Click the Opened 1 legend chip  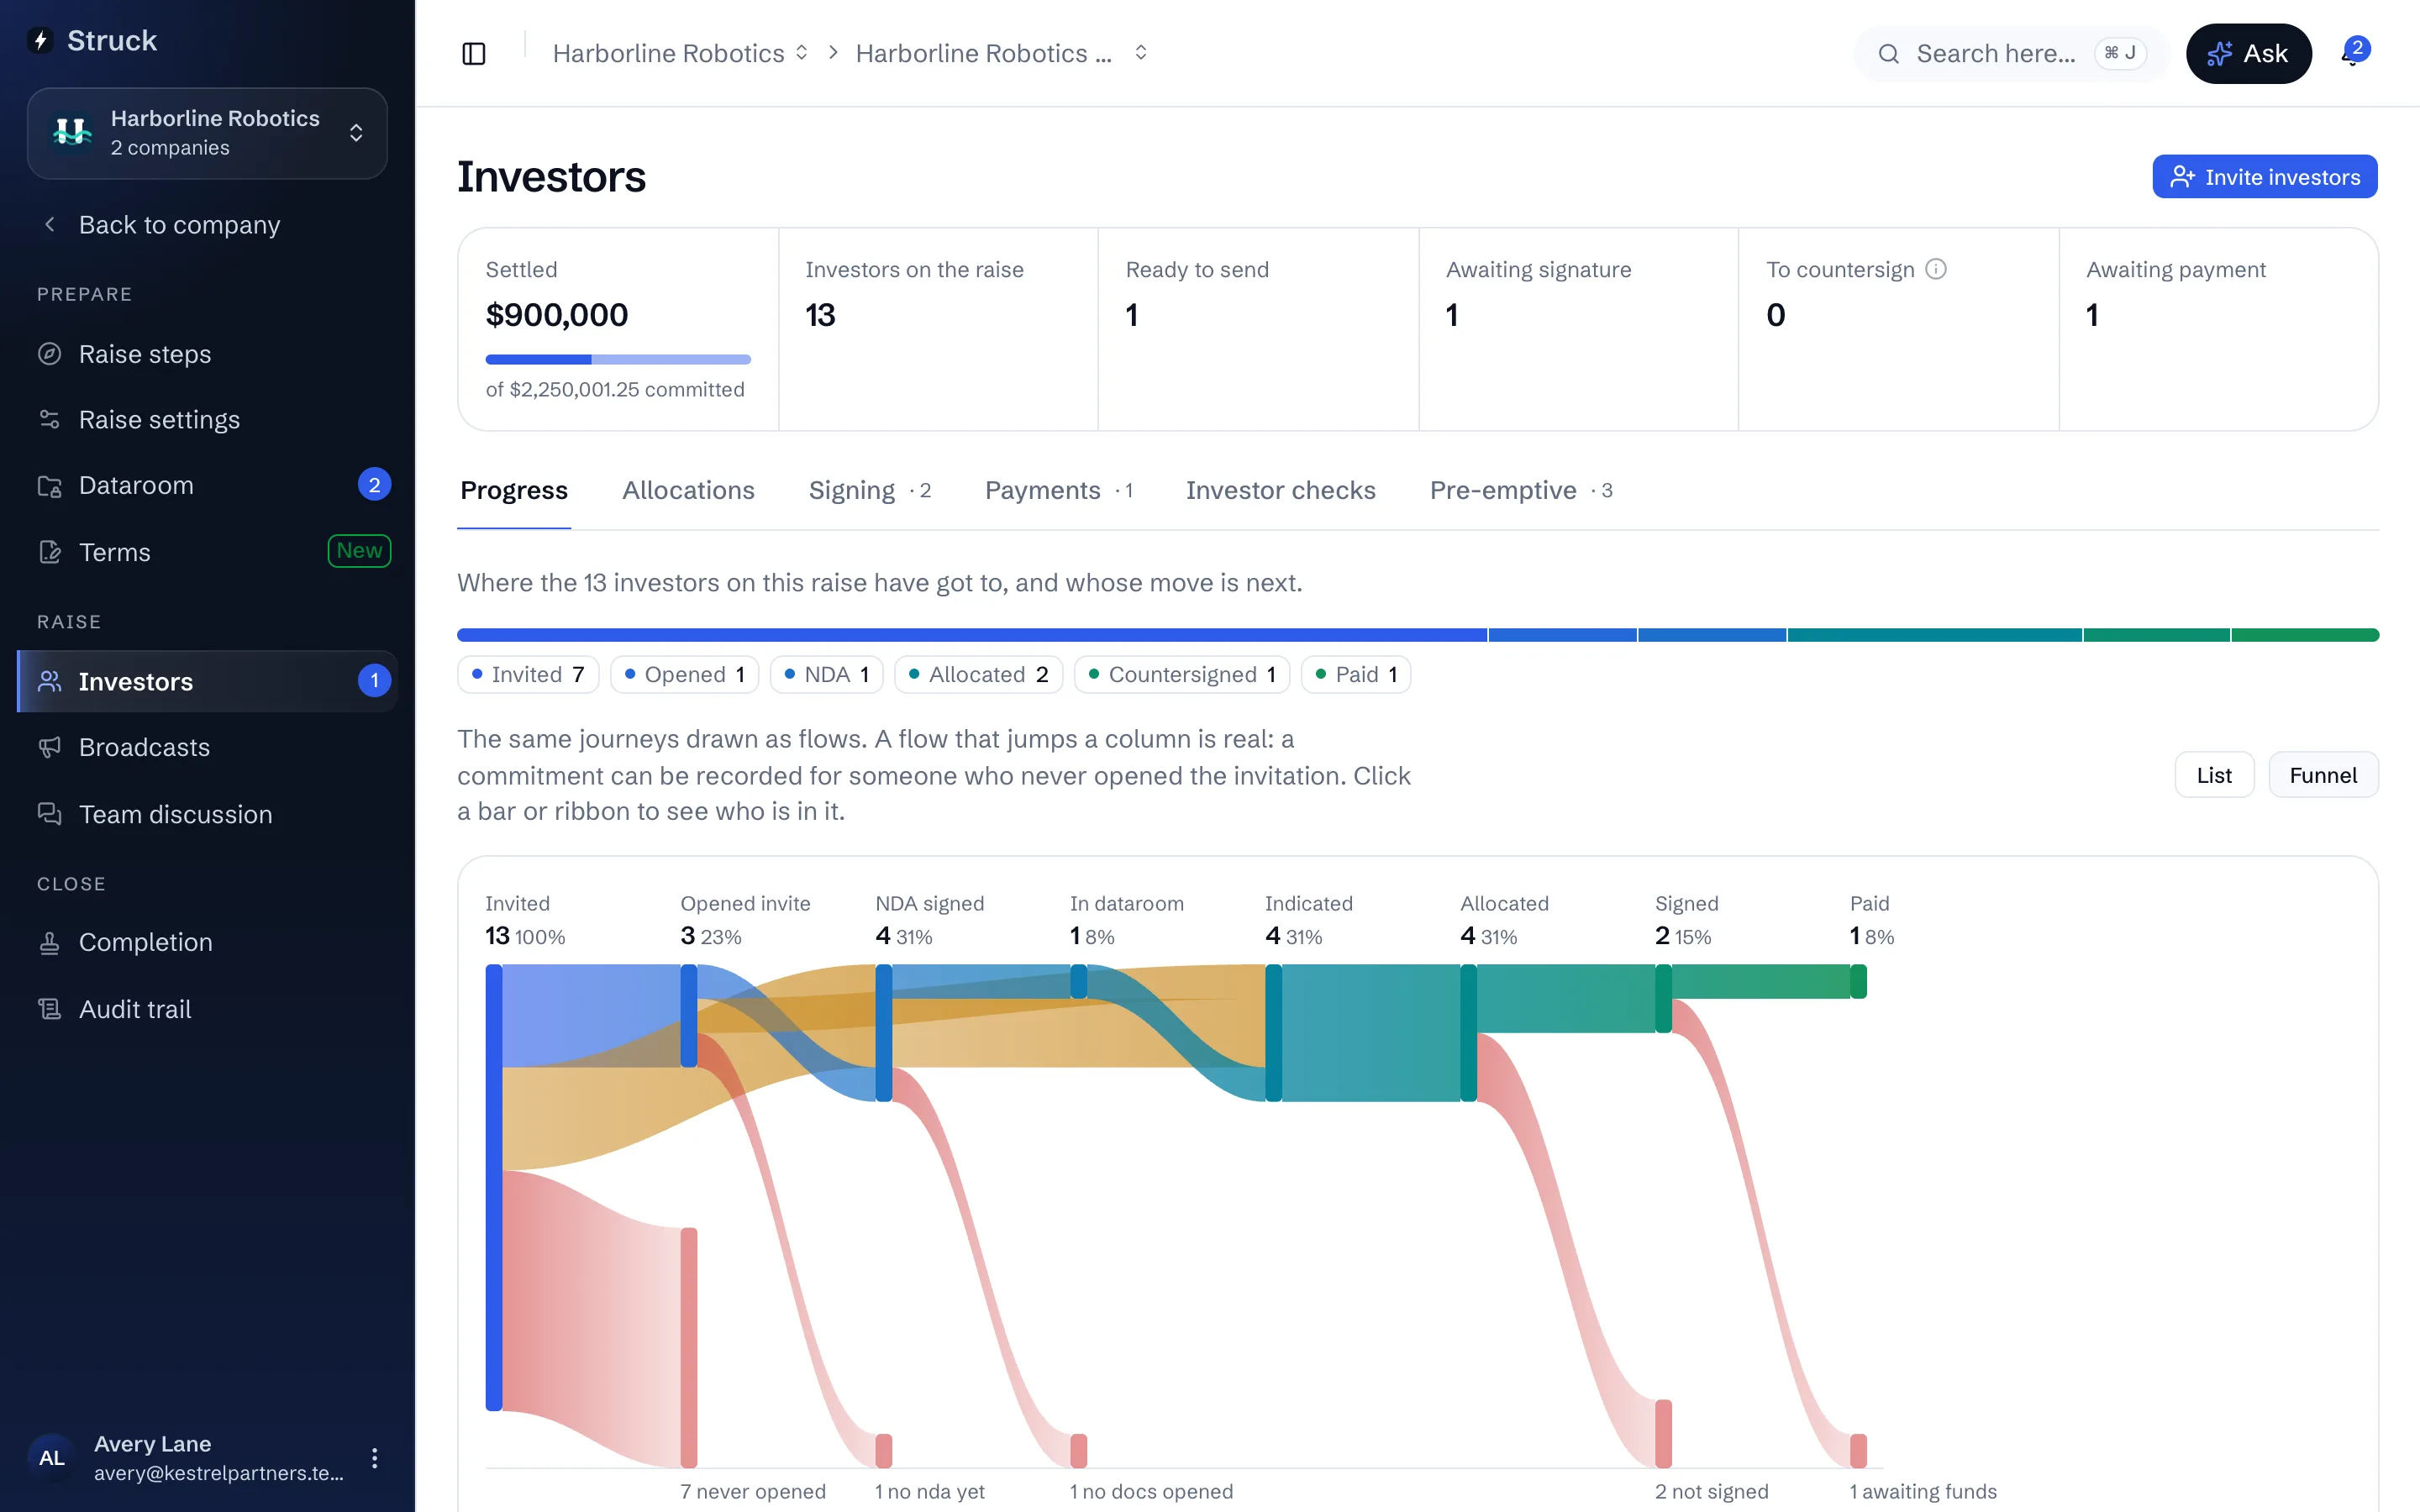(684, 675)
